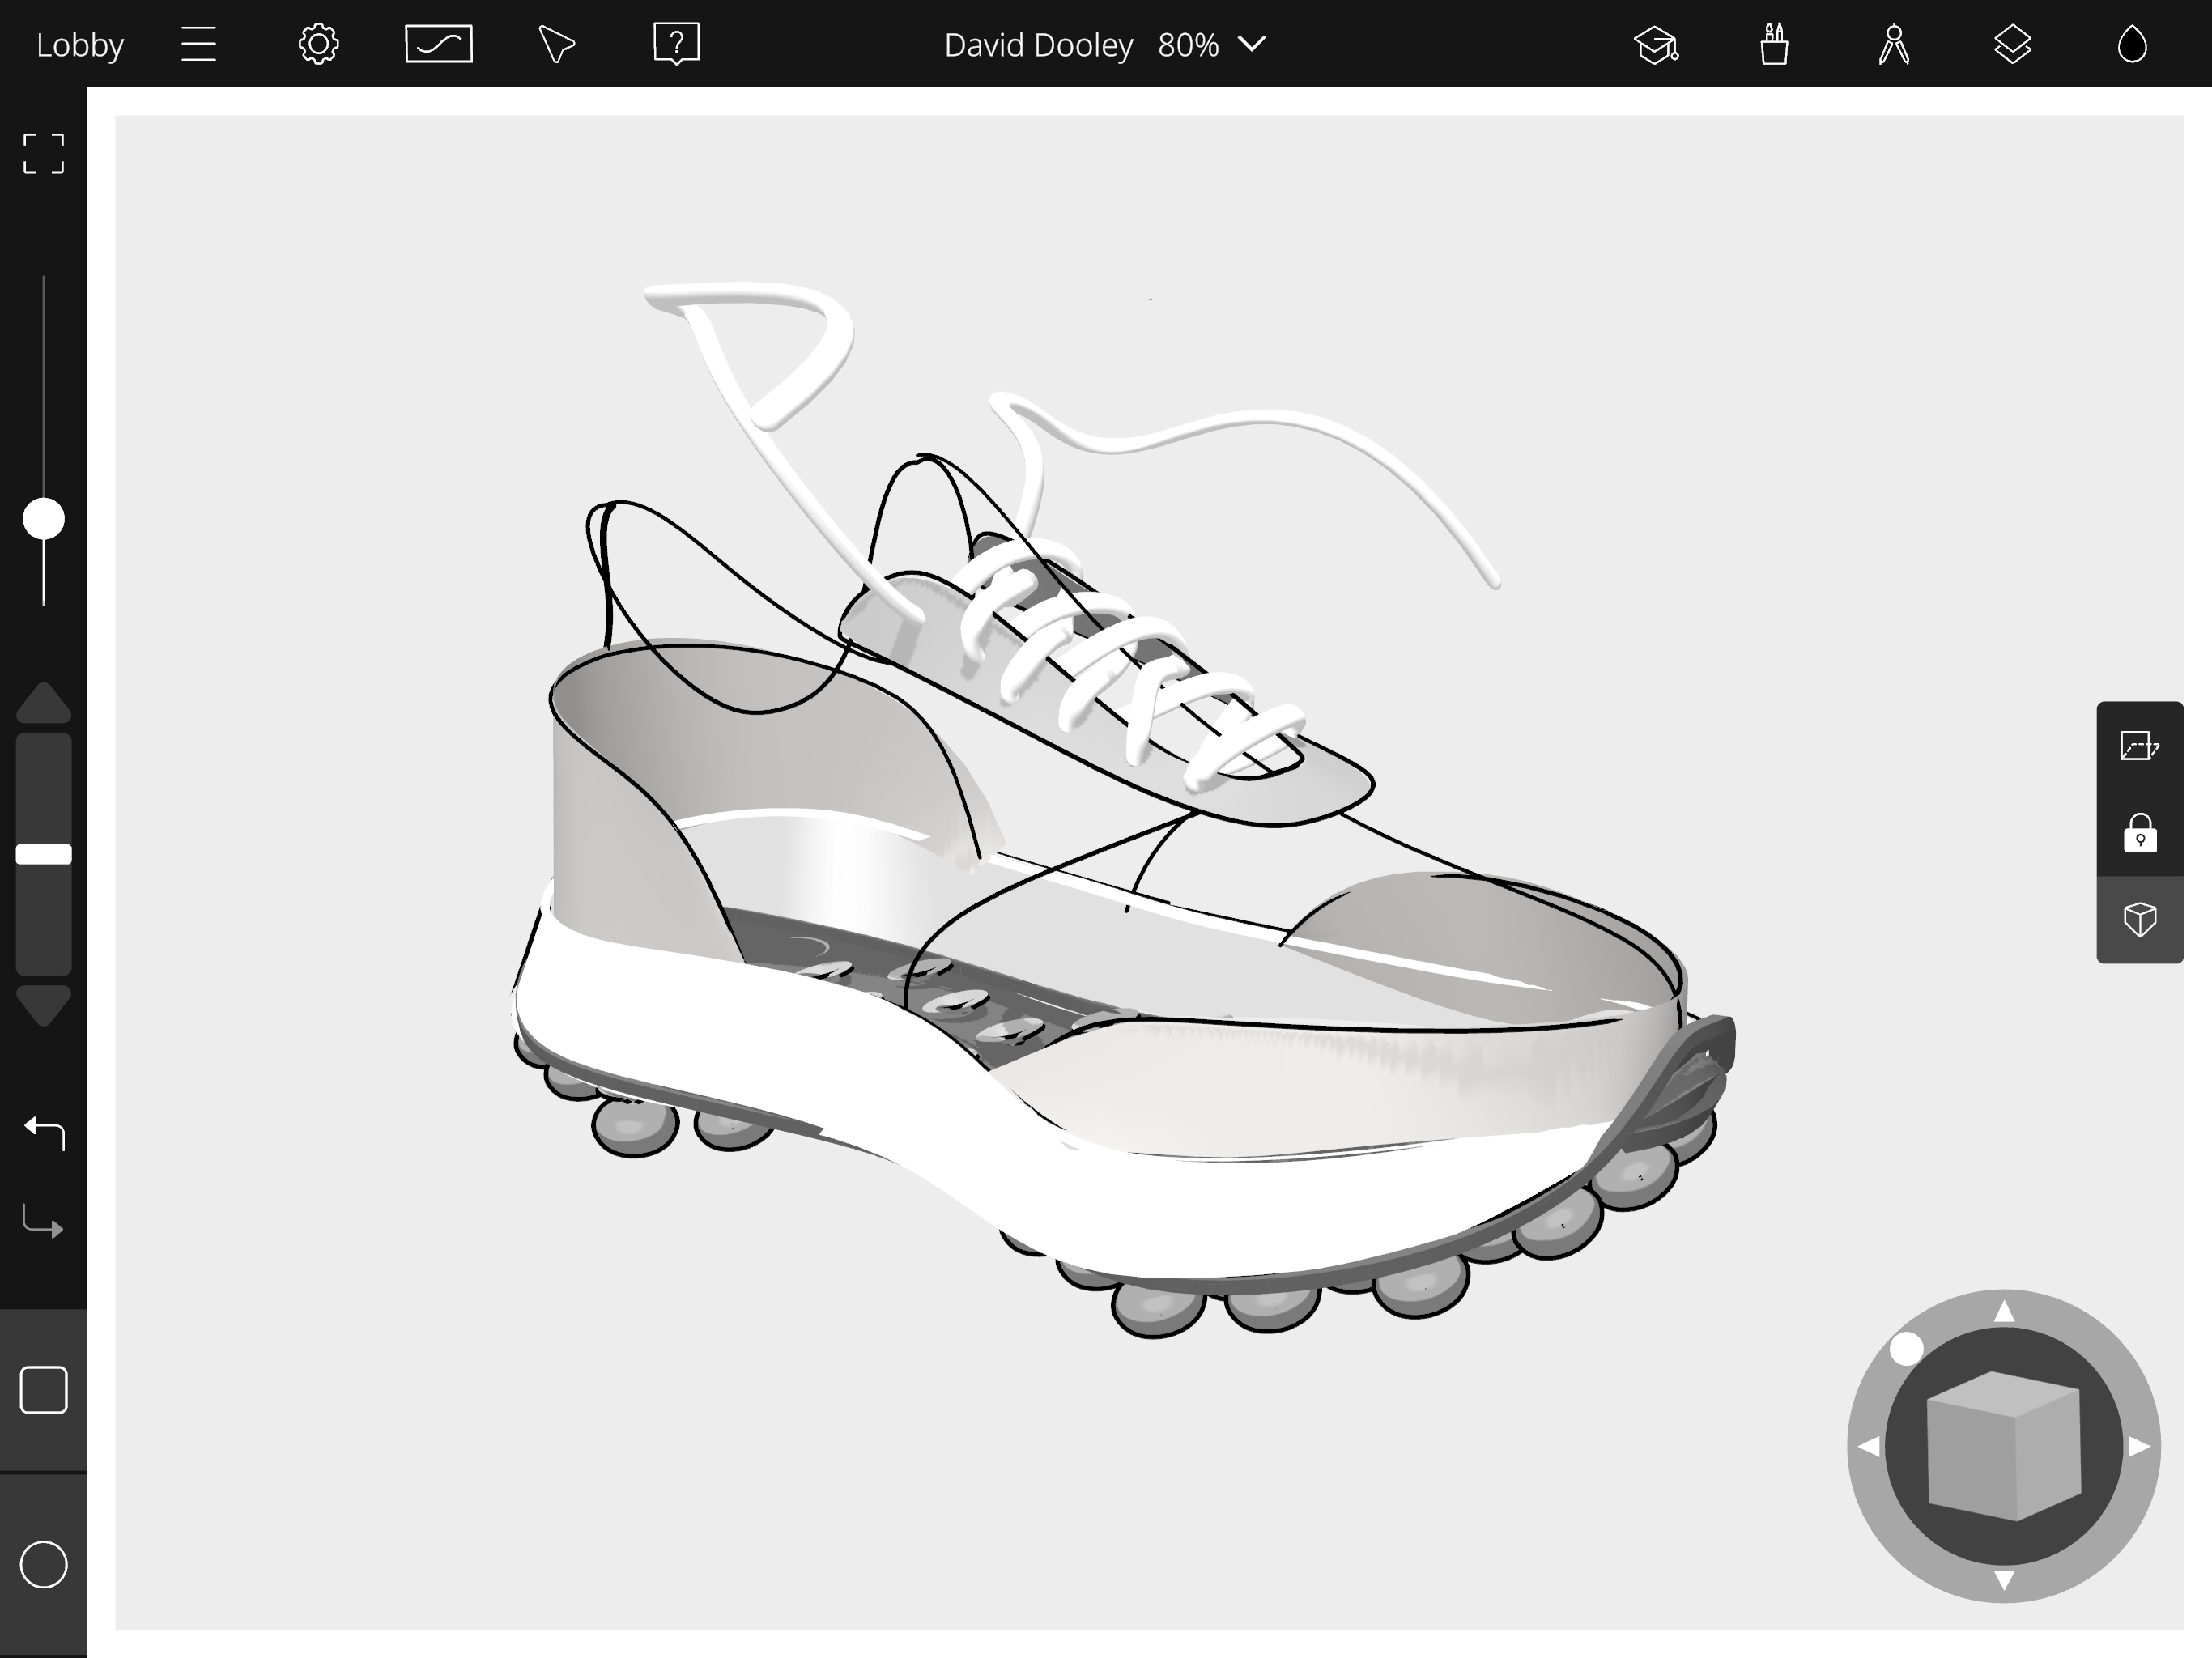Open the stroke curve panel

point(438,45)
